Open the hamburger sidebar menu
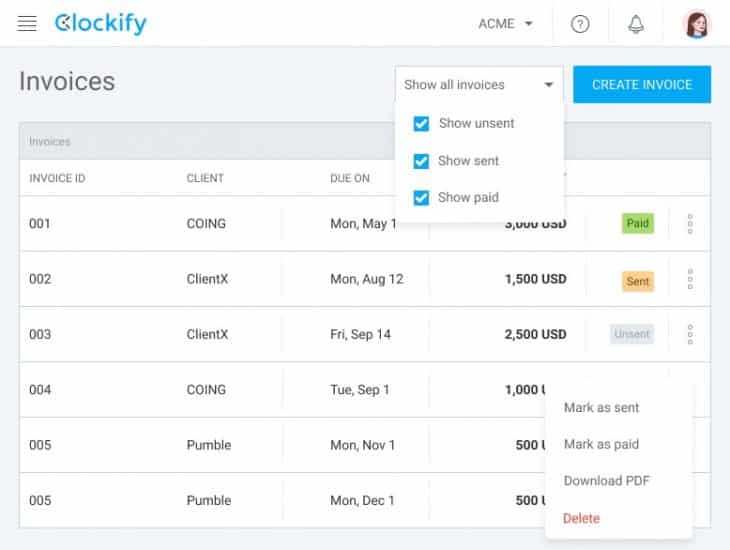Viewport: 730px width, 550px height. [27, 23]
